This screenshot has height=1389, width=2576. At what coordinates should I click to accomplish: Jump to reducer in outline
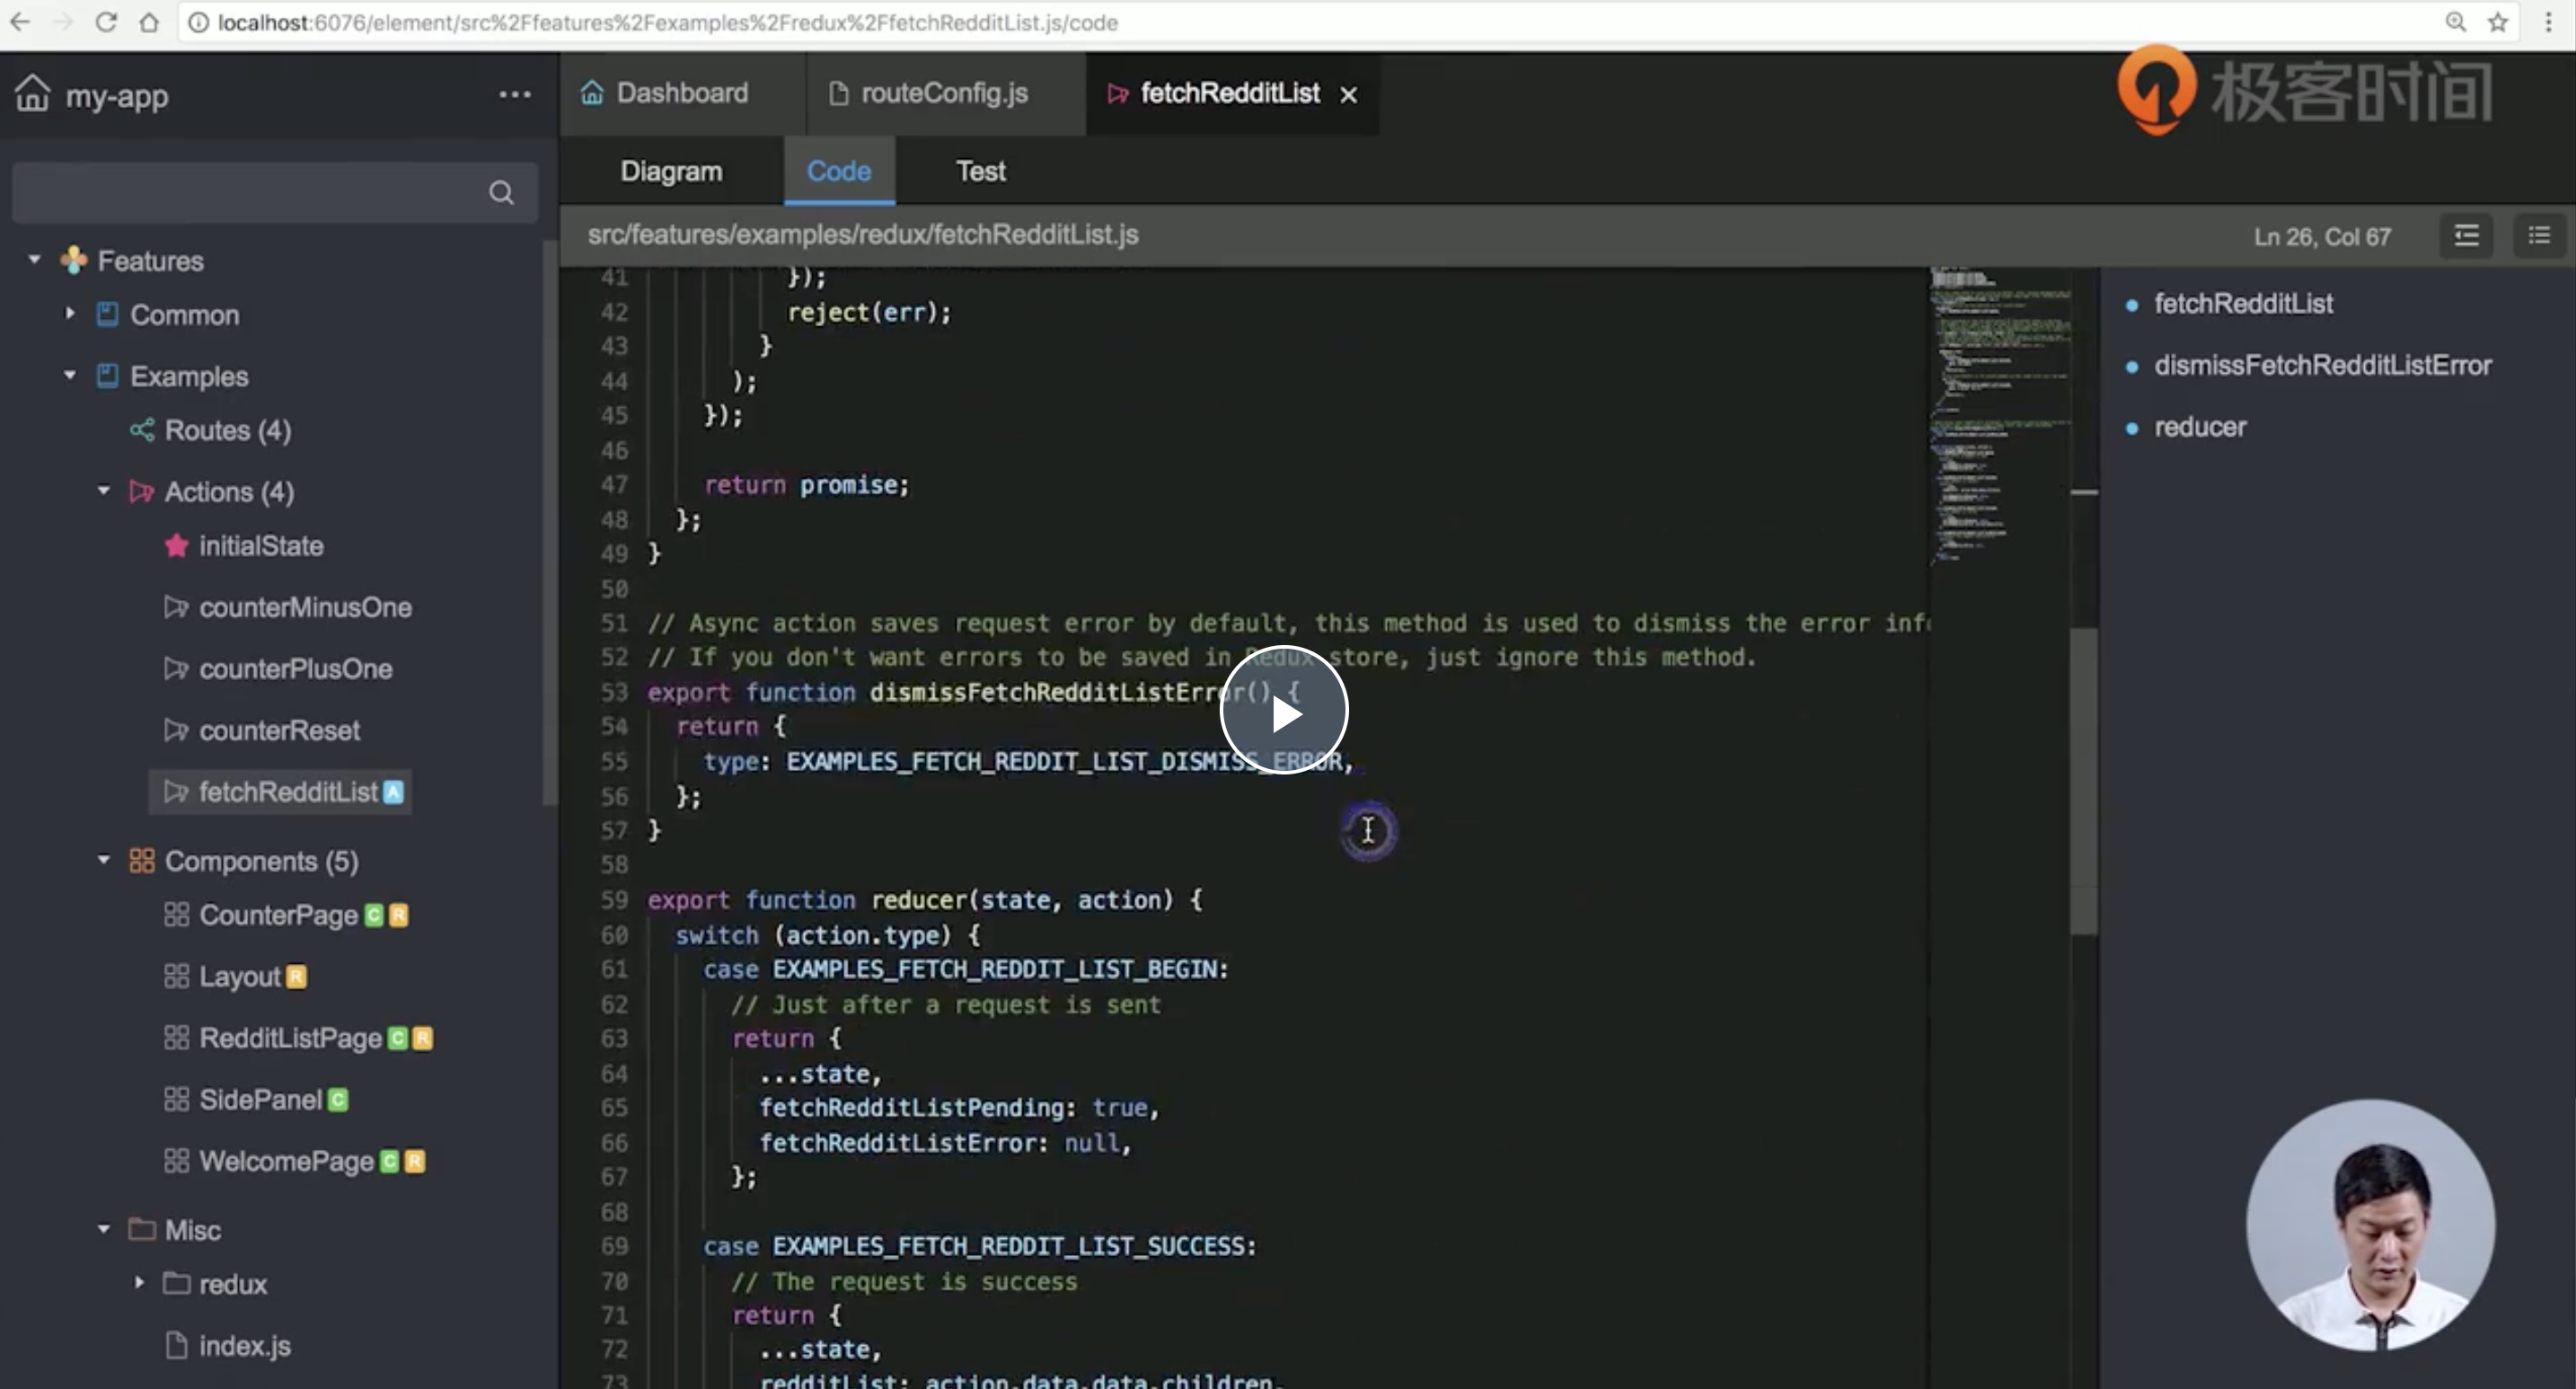tap(2199, 427)
